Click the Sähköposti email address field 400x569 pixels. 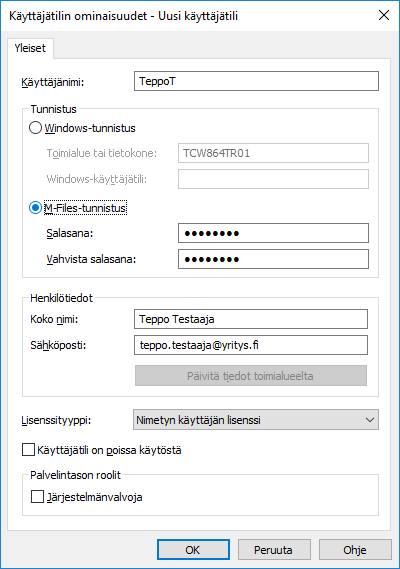pos(251,345)
